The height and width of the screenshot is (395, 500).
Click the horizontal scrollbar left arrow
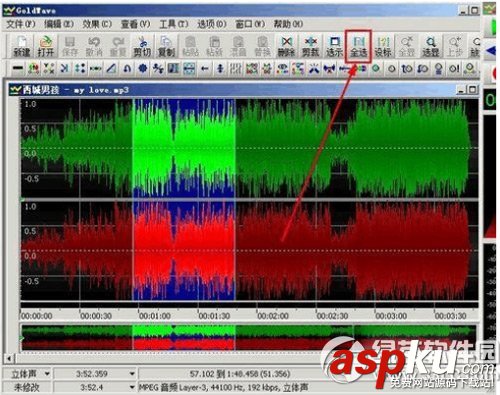pyautogui.click(x=9, y=359)
